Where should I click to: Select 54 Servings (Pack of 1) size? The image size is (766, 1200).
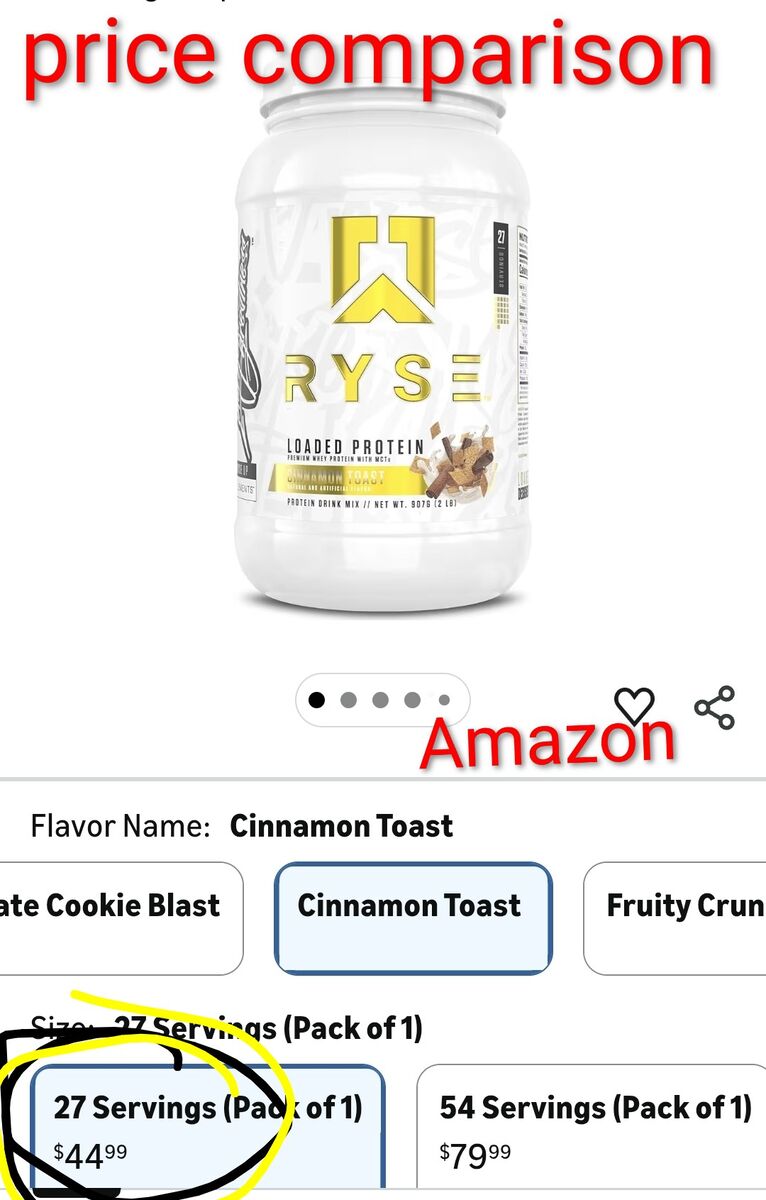click(592, 1130)
